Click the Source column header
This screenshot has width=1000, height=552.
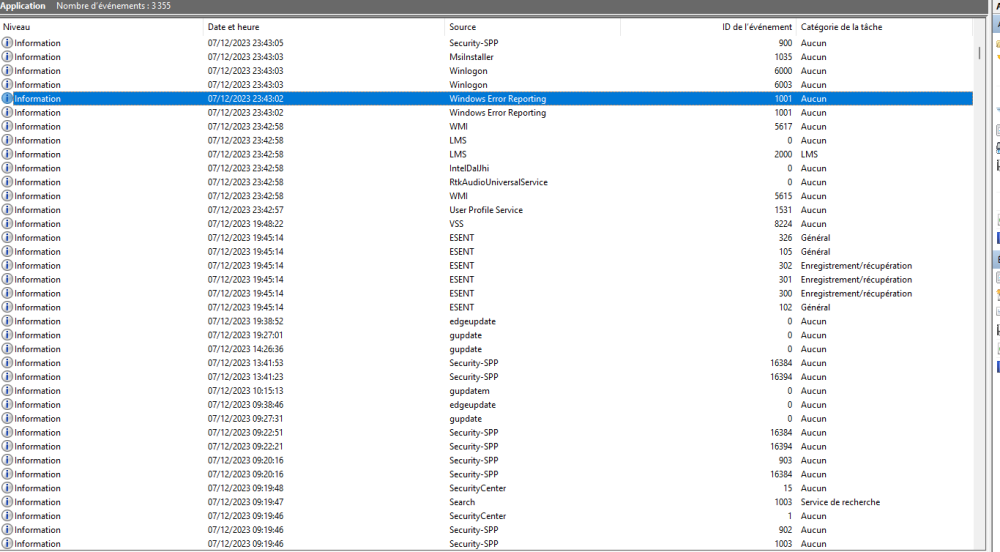pyautogui.click(x=530, y=27)
